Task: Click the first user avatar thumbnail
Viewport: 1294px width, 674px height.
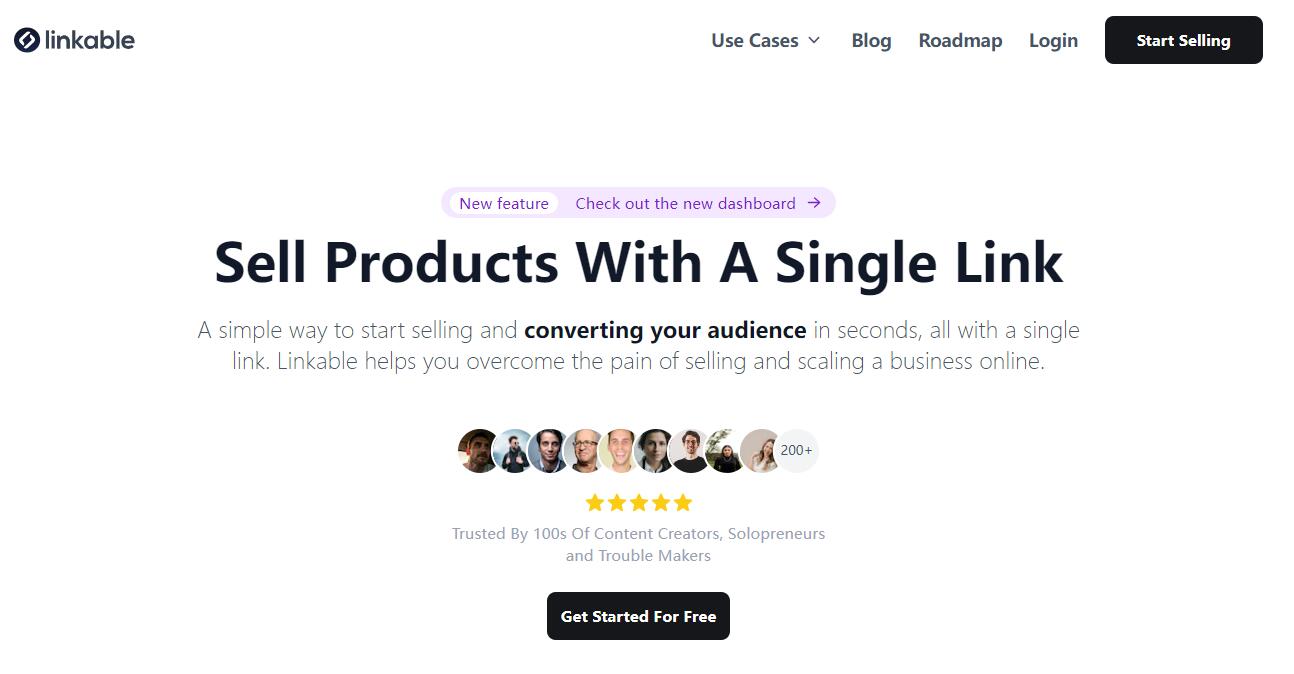Action: point(479,450)
